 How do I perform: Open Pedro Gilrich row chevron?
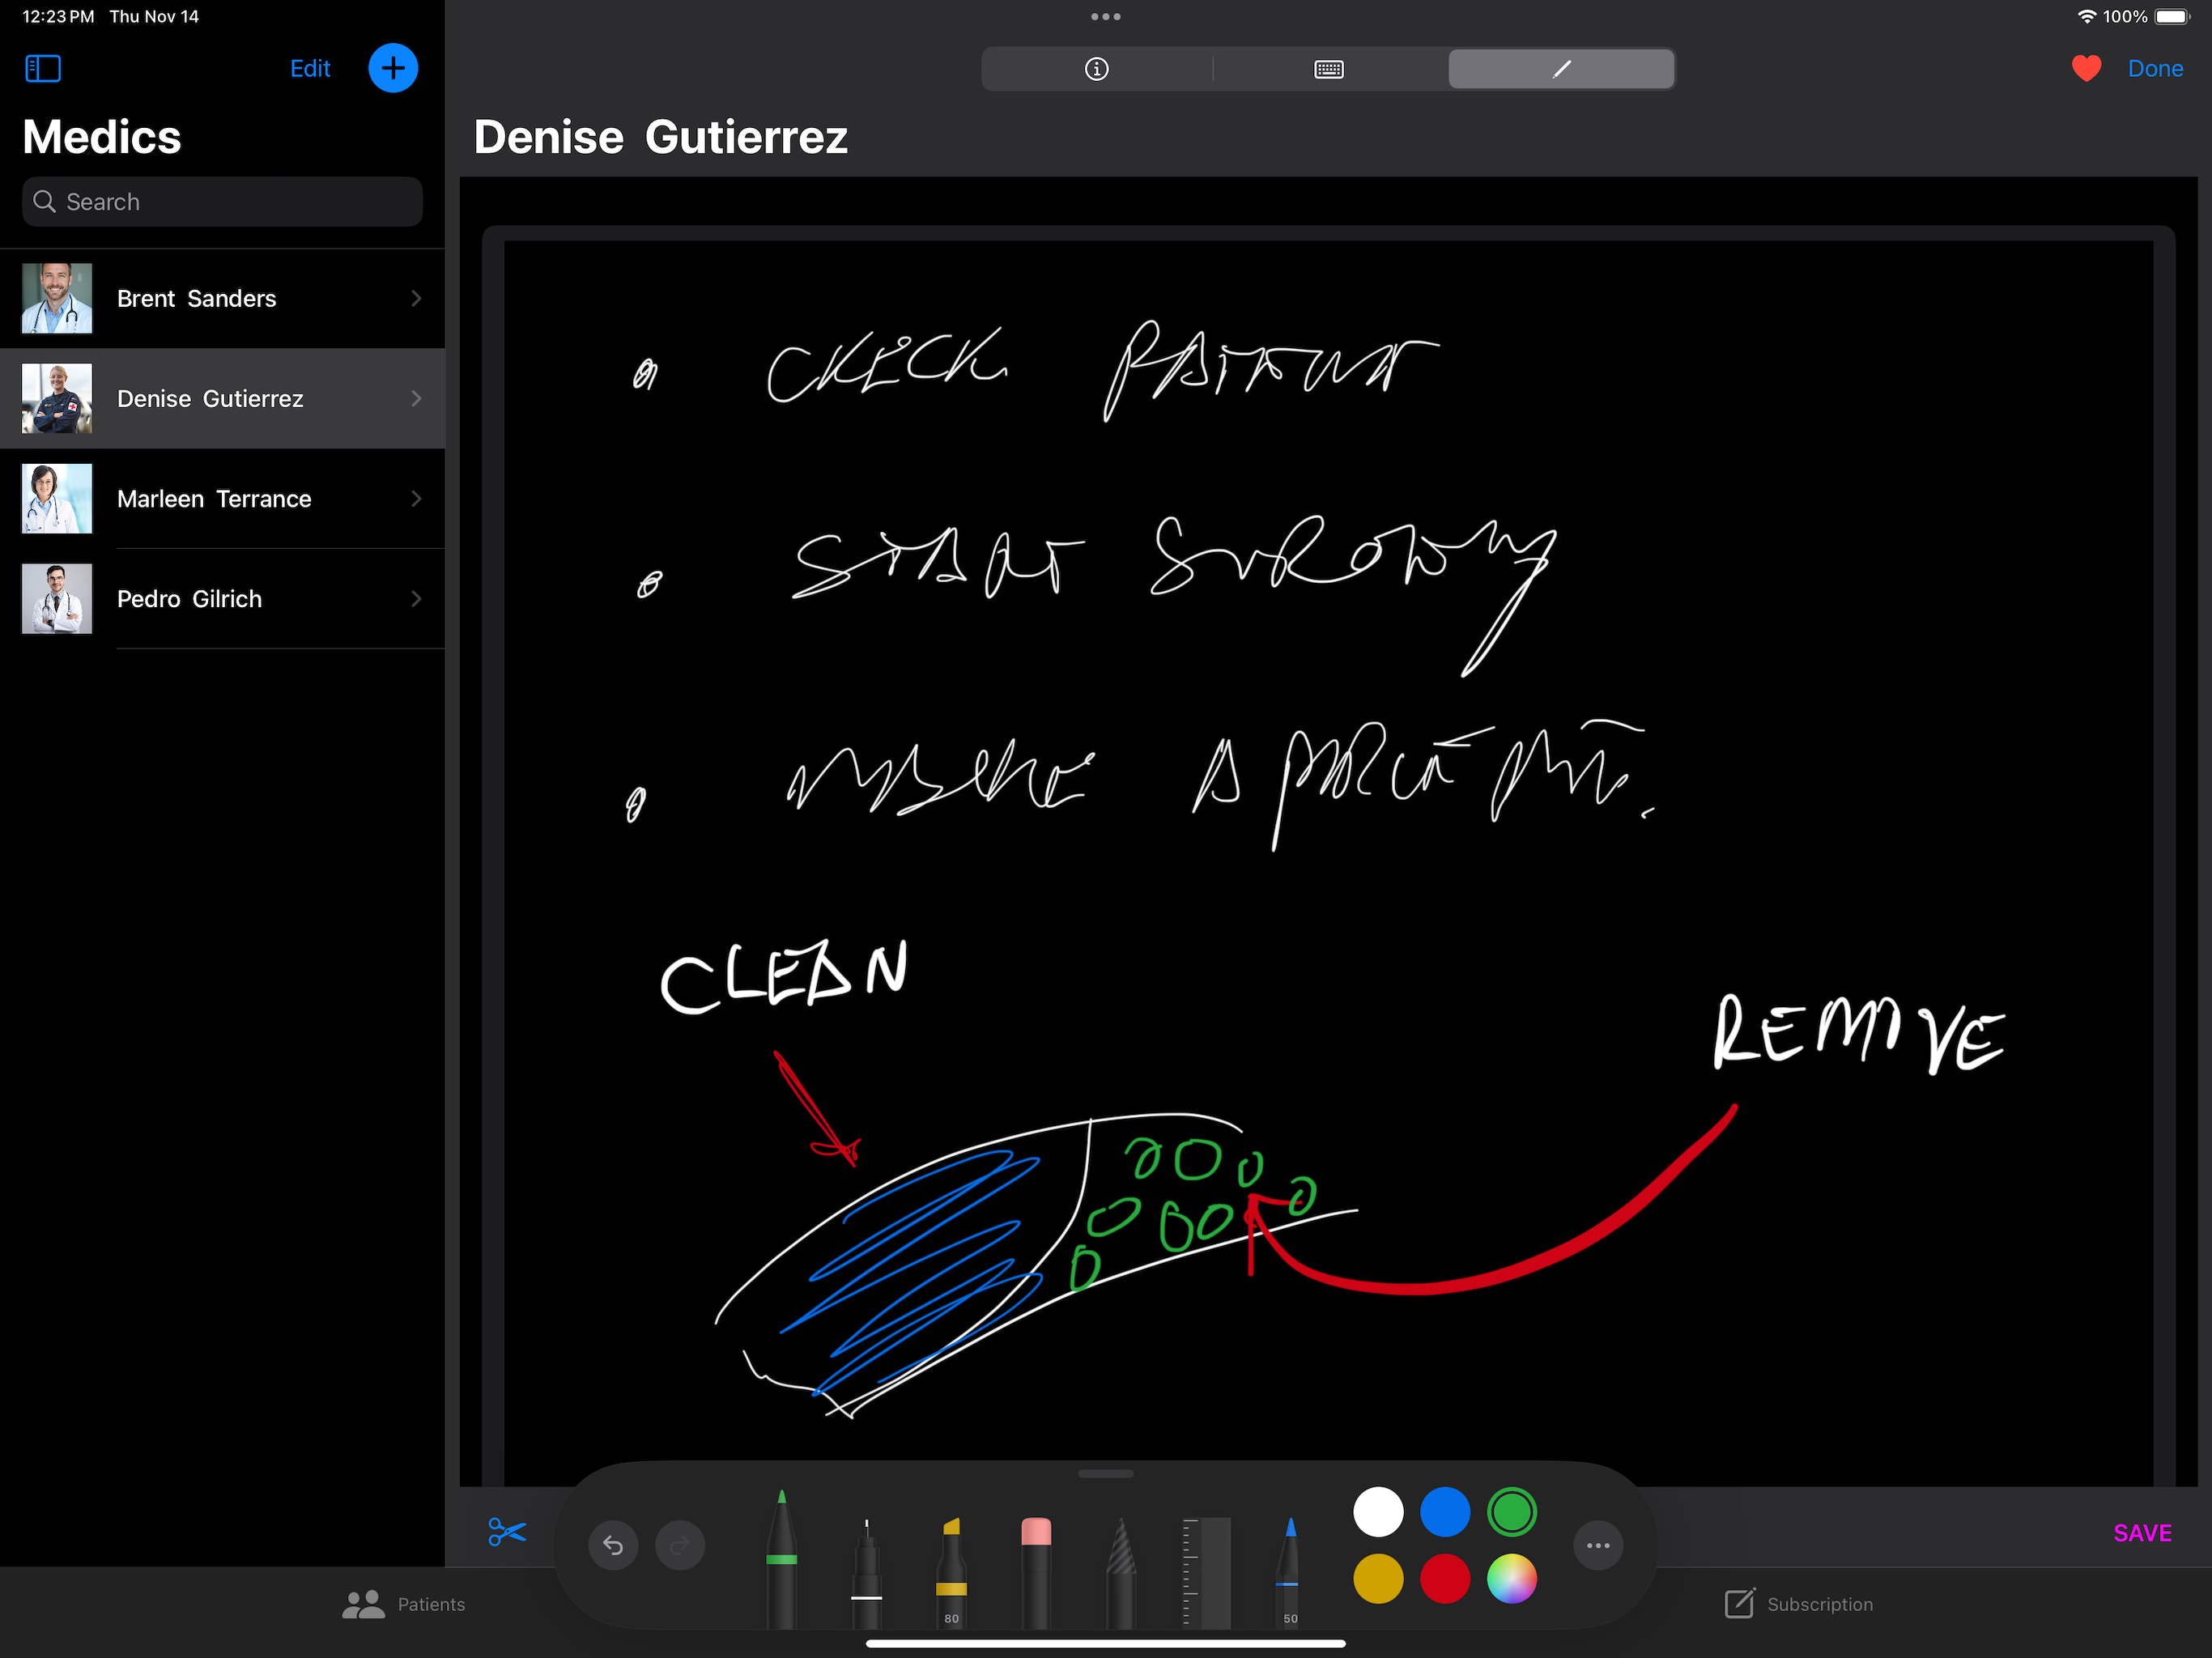tap(416, 598)
